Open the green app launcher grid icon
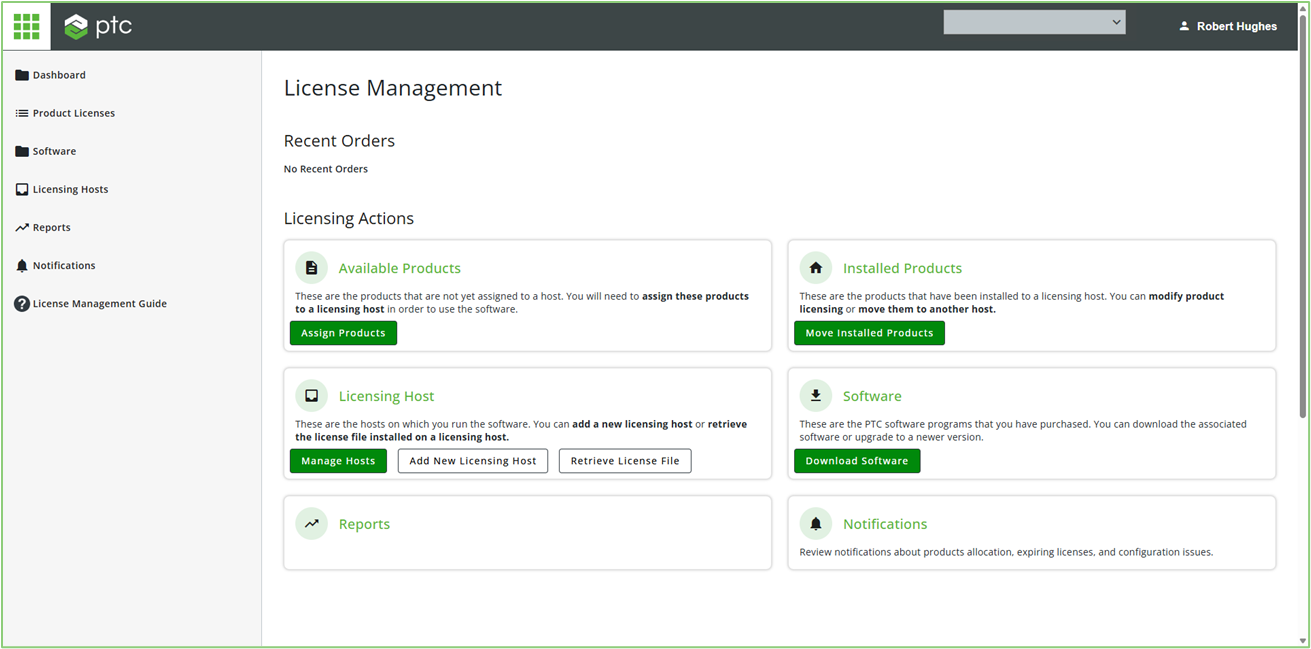 (x=26, y=26)
